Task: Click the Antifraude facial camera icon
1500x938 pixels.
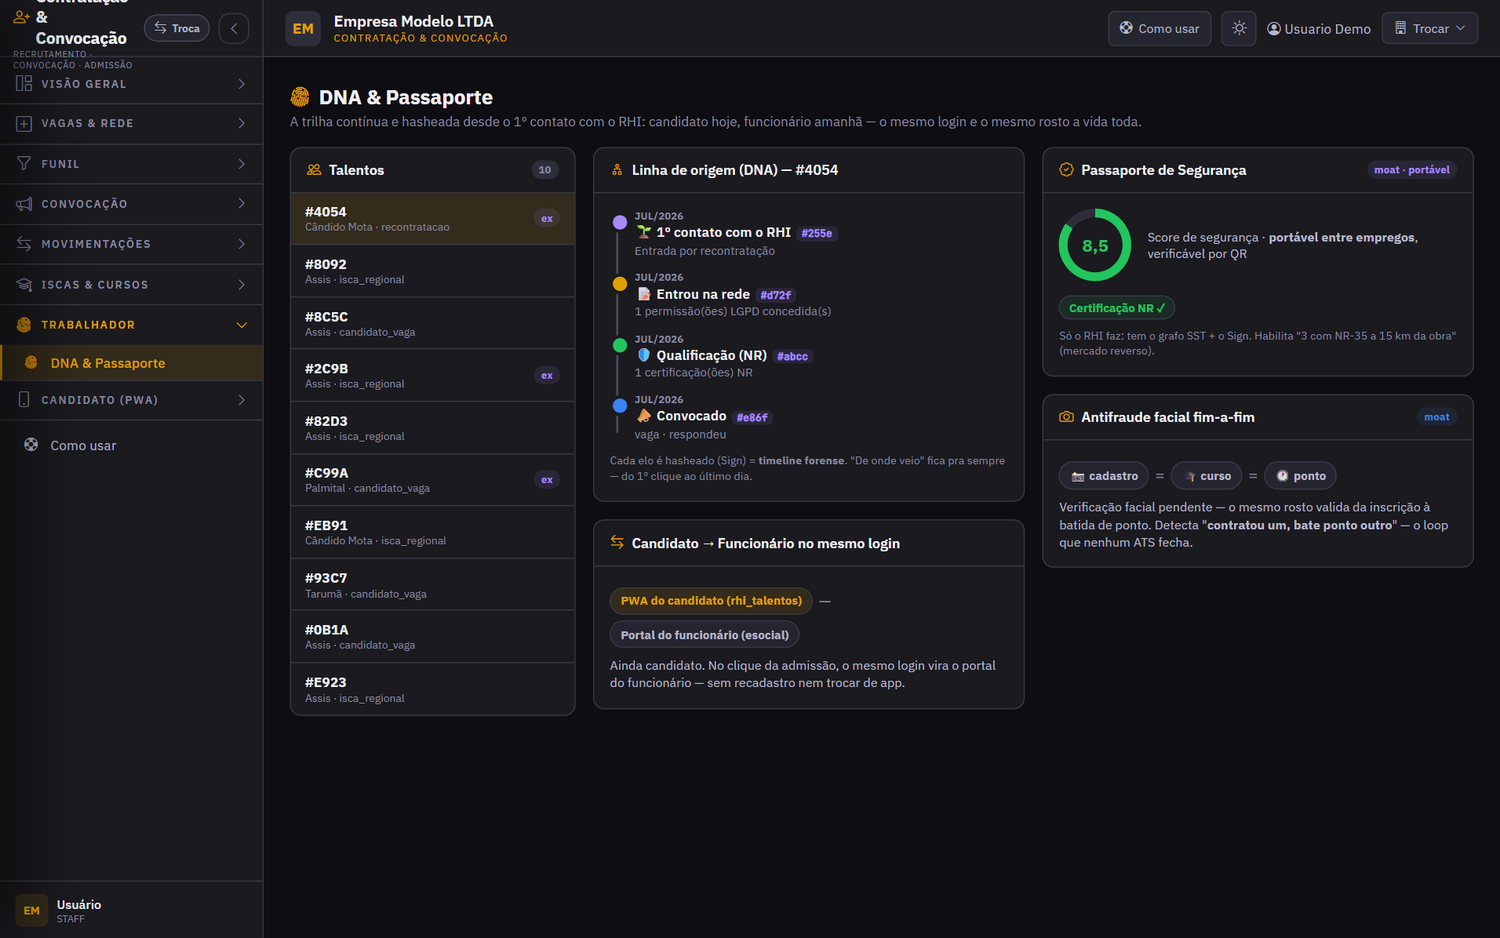Action: [x=1066, y=417]
